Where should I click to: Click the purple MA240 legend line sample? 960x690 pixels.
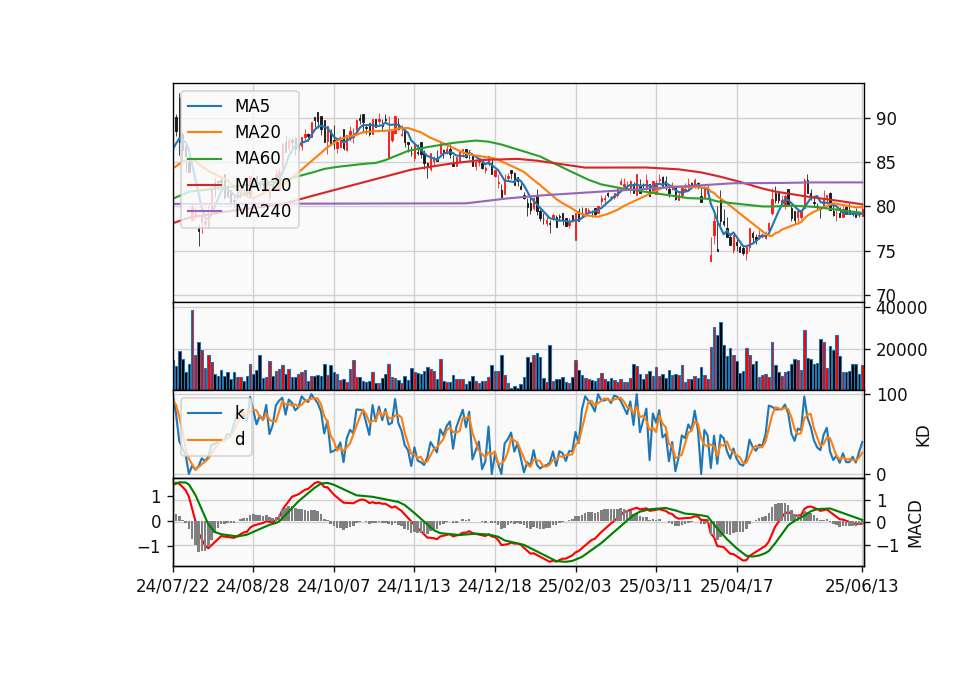[x=204, y=211]
